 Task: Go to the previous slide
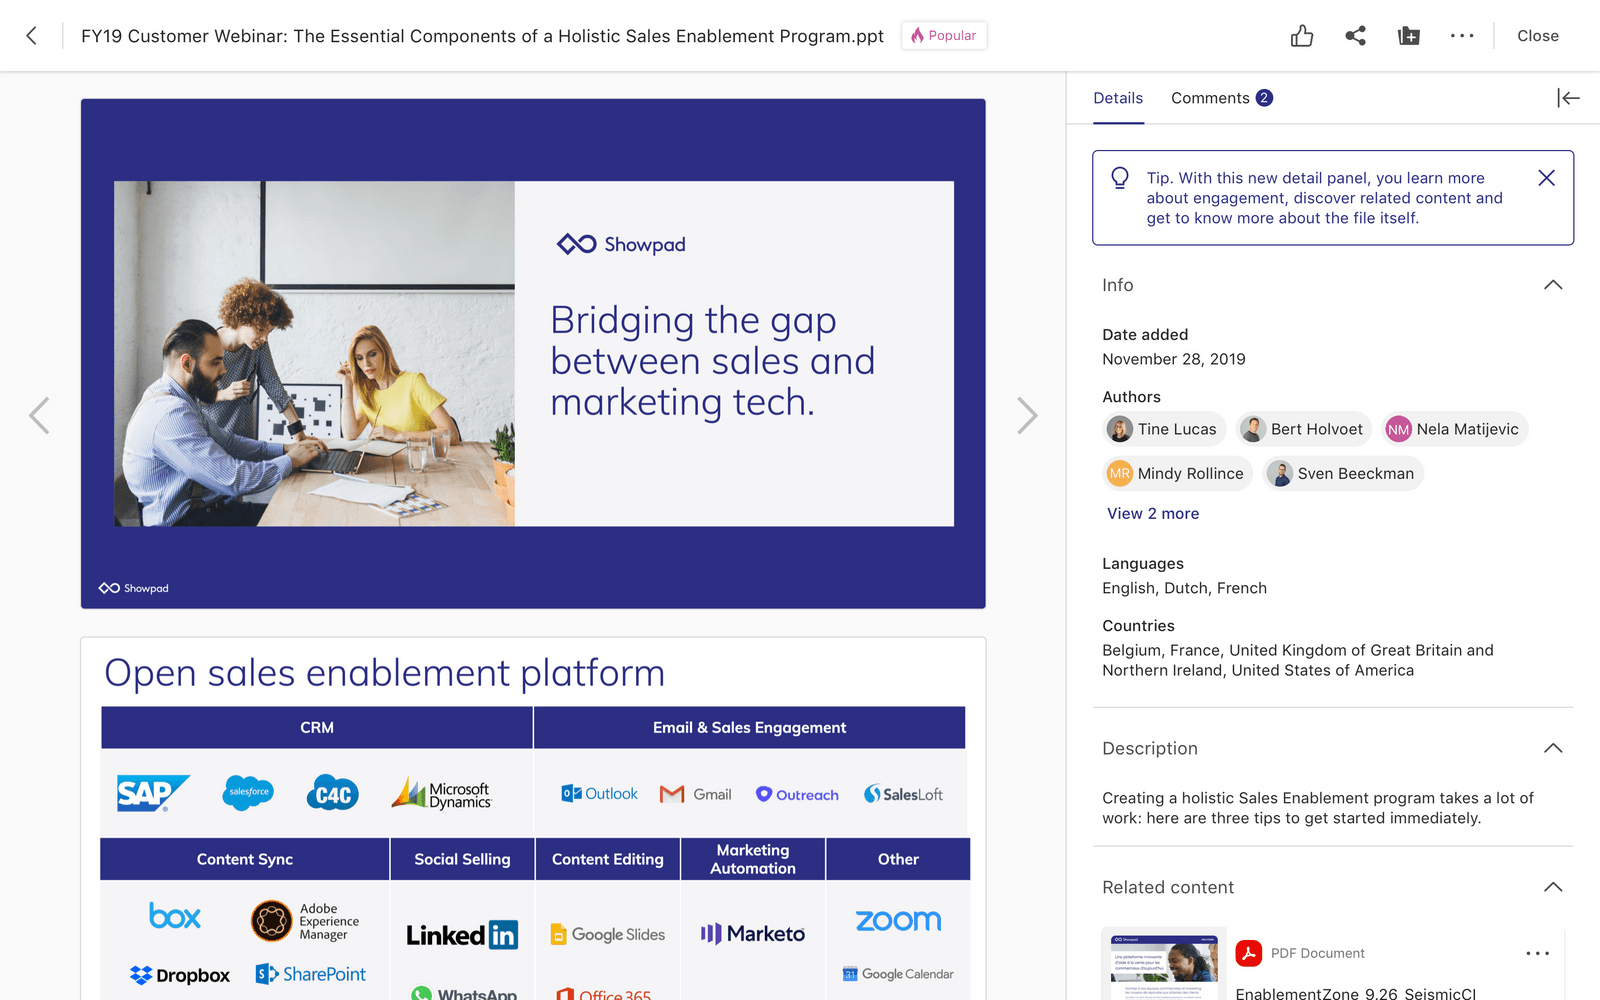point(39,415)
